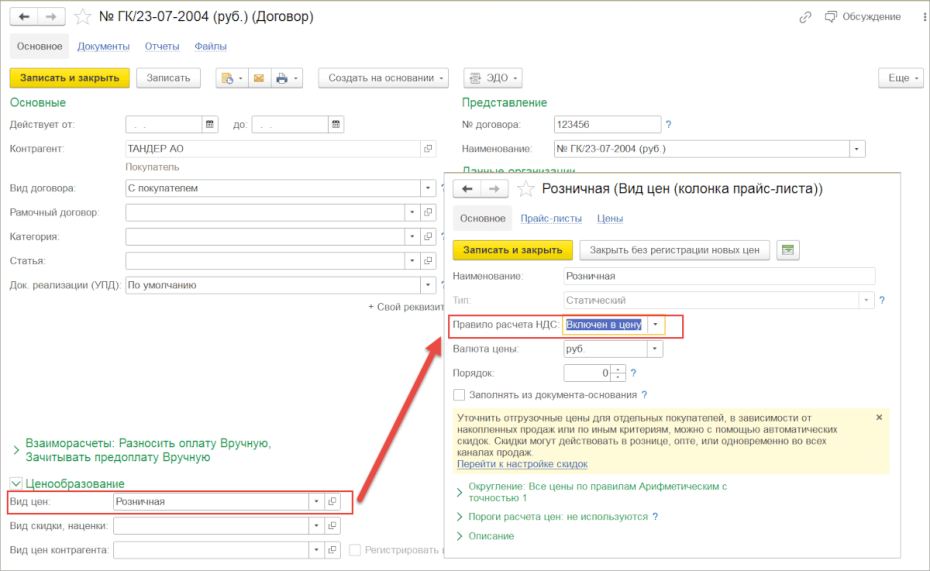Image resolution: width=930 pixels, height=571 pixels.
Task: Enable 'Заполнять из документа-основания' checkbox
Action: [459, 395]
